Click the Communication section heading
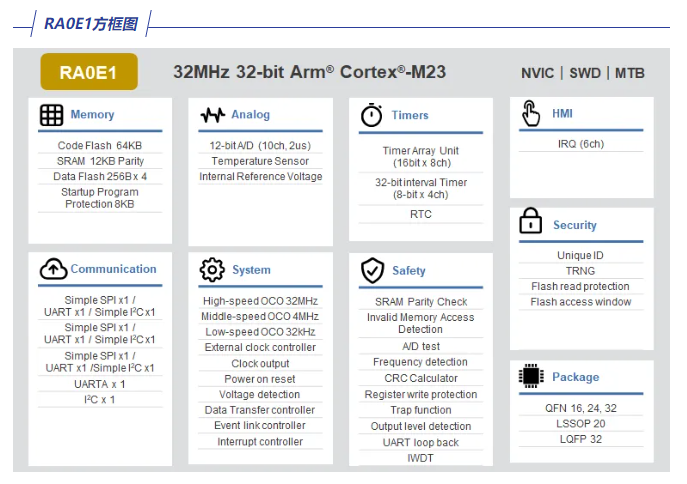Image resolution: width=687 pixels, height=484 pixels. coord(113,268)
